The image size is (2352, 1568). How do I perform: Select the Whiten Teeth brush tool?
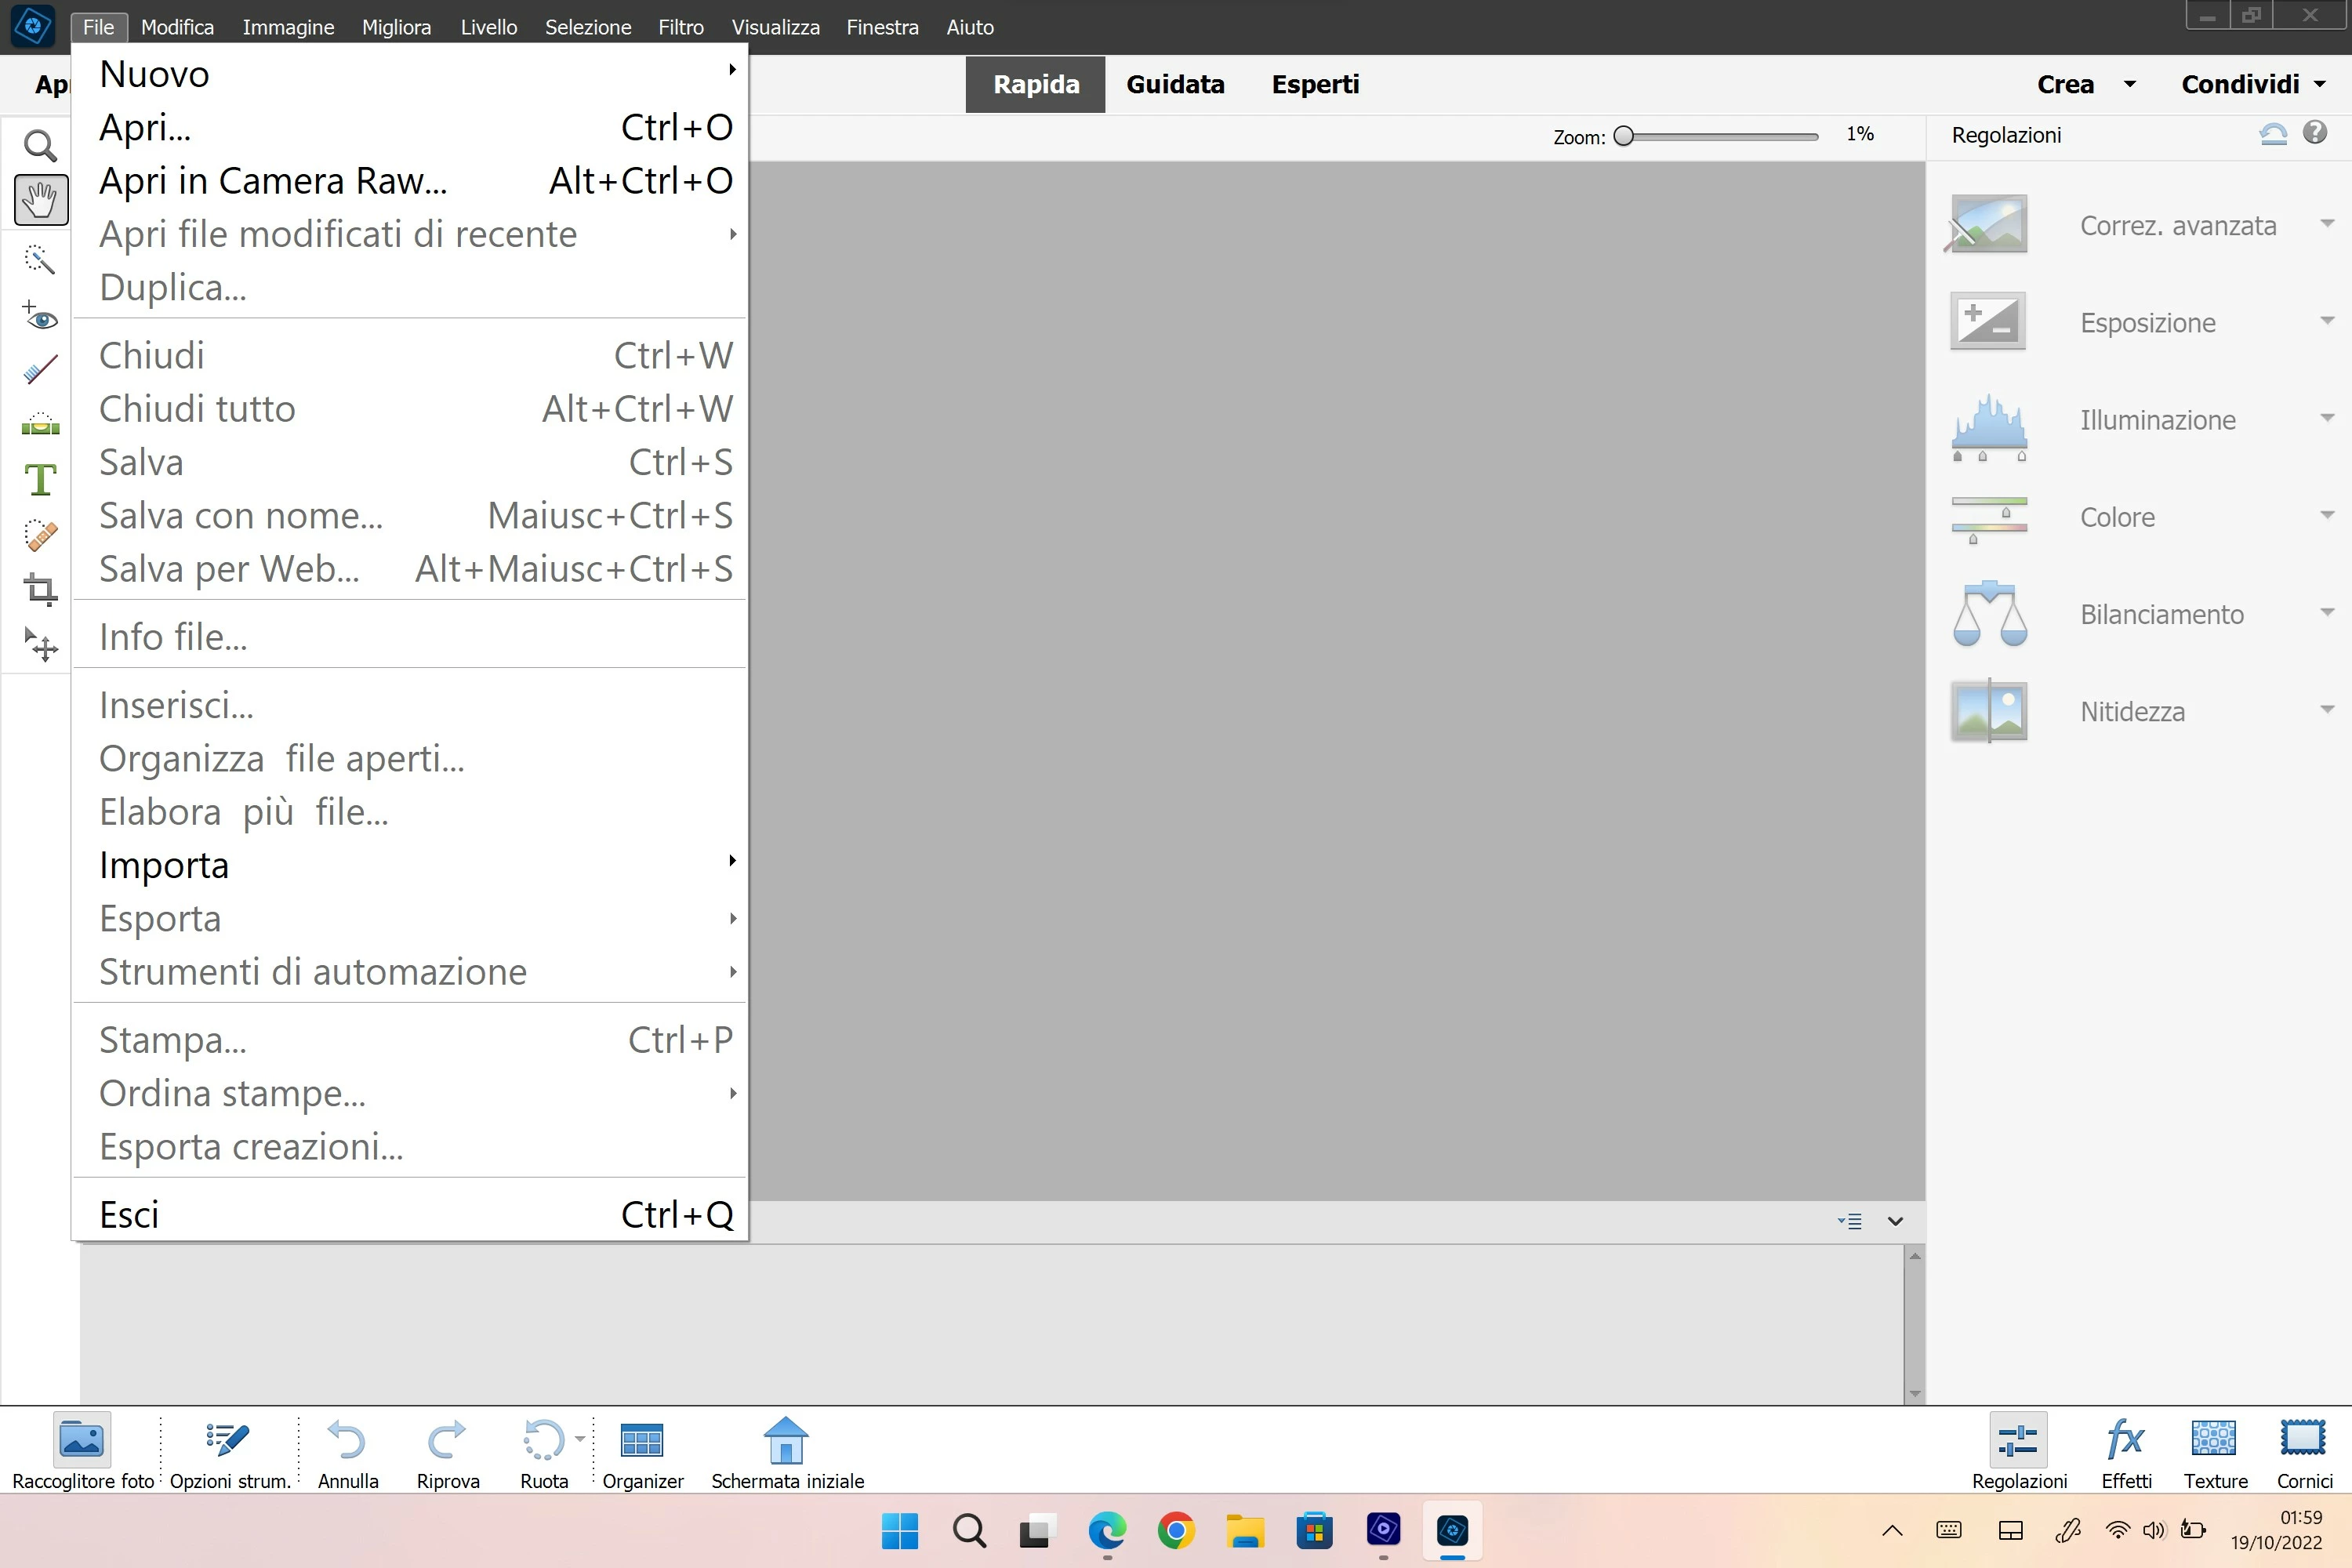[x=40, y=371]
